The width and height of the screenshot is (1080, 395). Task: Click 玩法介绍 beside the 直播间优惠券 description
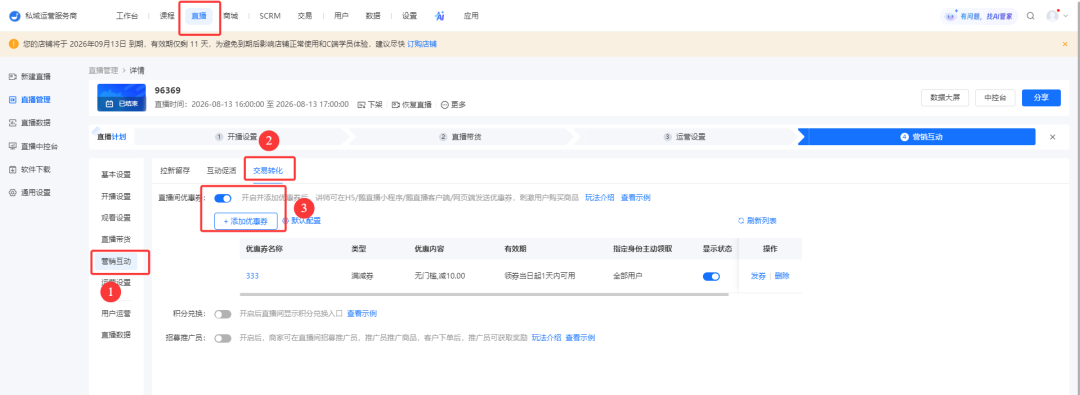tap(600, 198)
